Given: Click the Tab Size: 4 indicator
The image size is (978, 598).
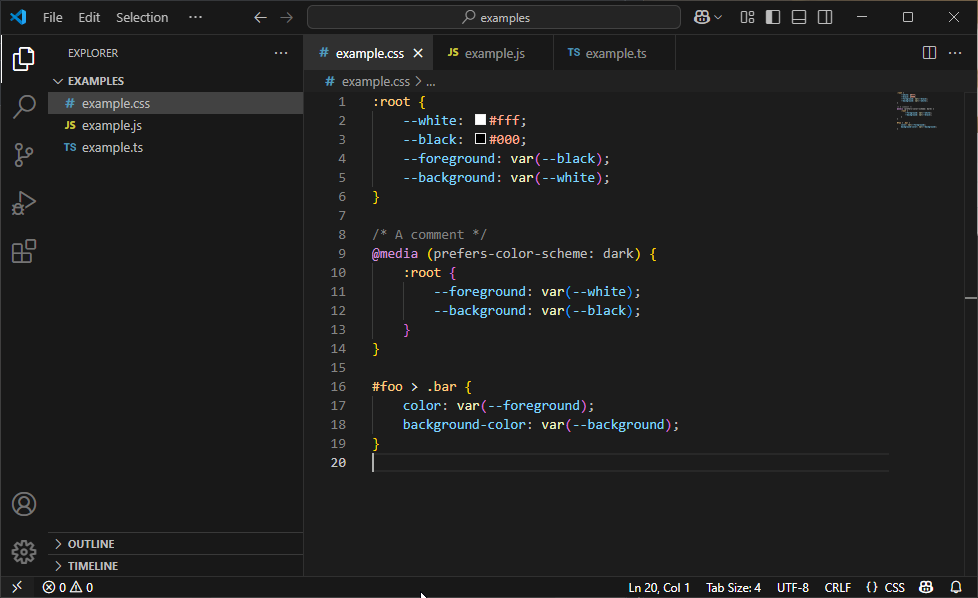Looking at the screenshot, I should (733, 587).
